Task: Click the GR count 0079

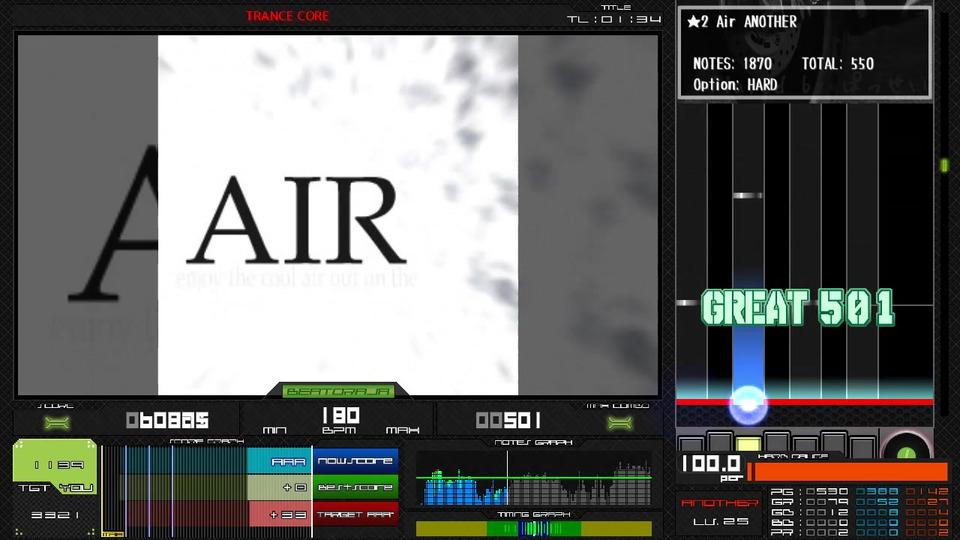Action: [827, 502]
